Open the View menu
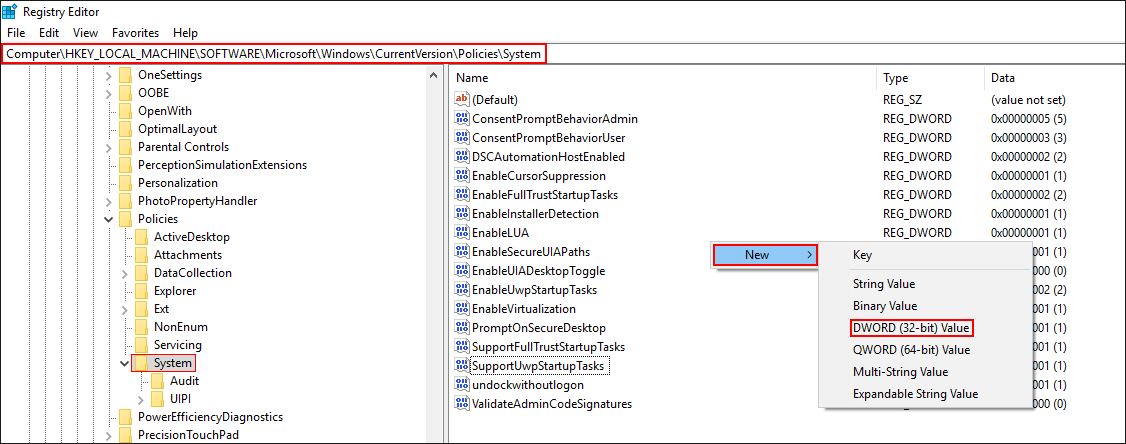The image size is (1126, 444). click(x=85, y=33)
